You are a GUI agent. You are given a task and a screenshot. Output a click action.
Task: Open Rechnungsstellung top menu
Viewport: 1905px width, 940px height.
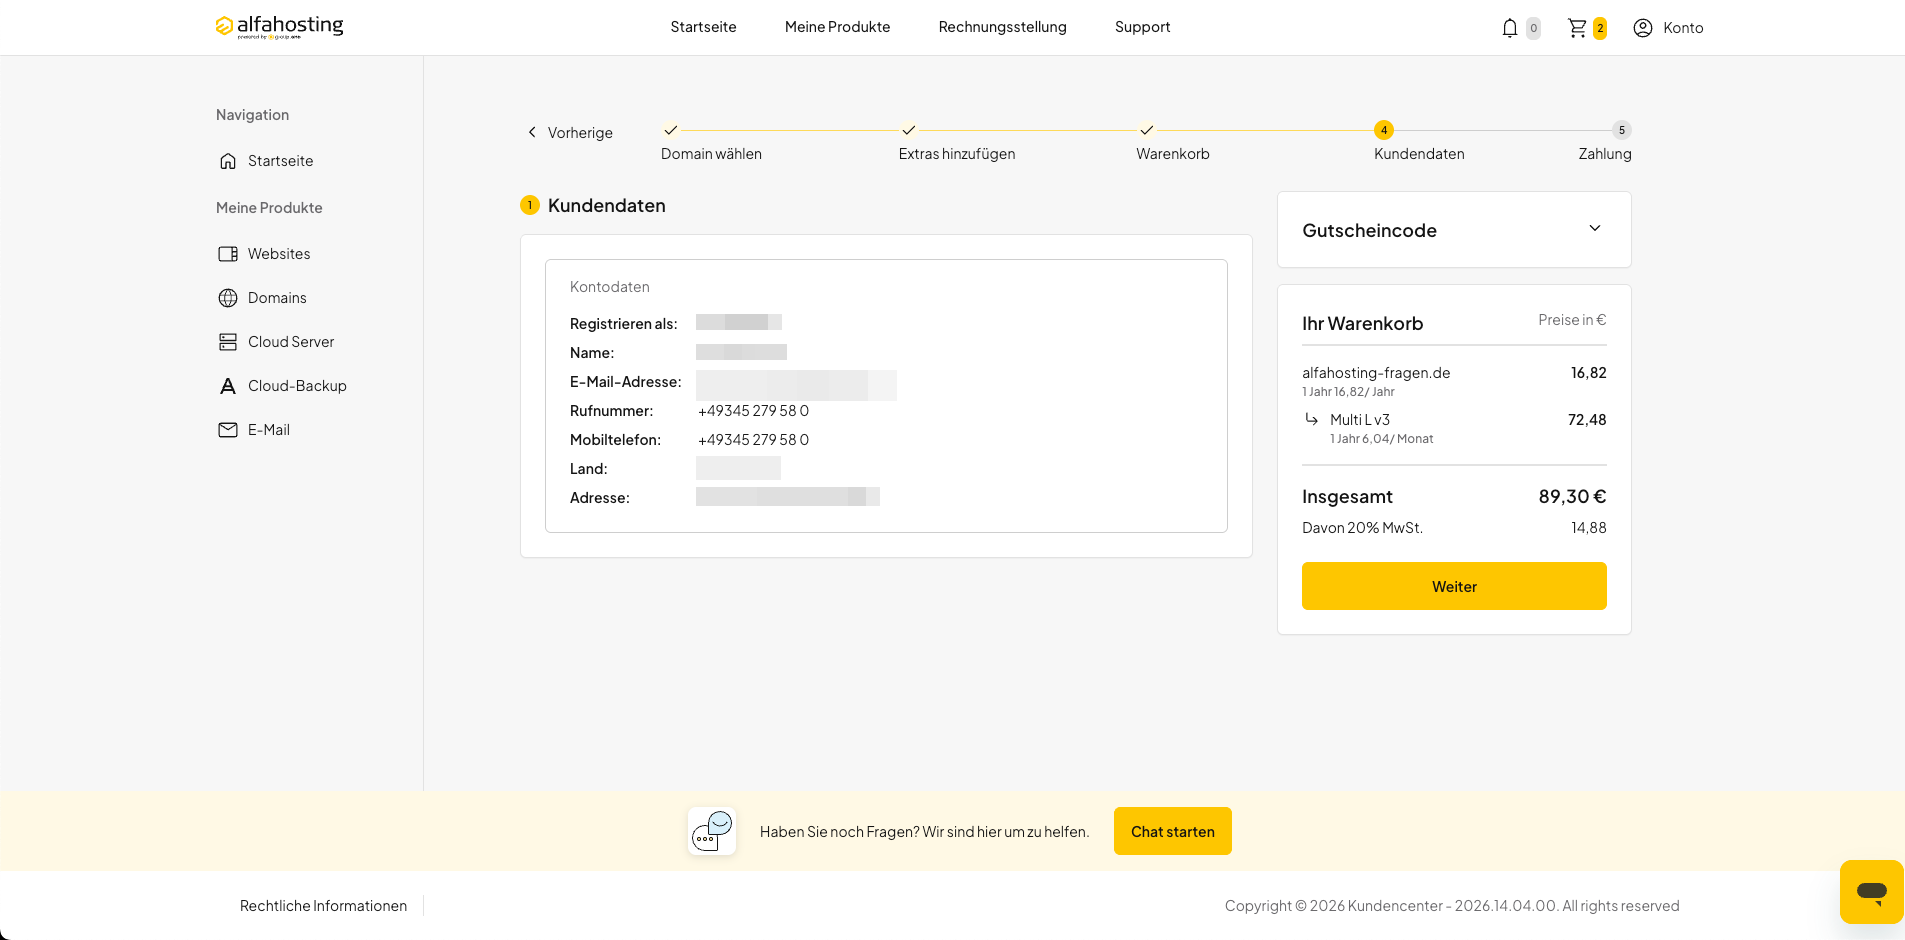point(1002,27)
